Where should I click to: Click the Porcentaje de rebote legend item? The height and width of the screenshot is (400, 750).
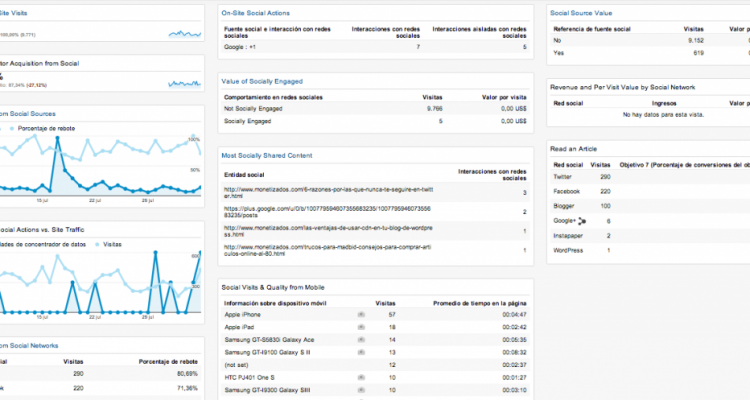tap(43, 128)
